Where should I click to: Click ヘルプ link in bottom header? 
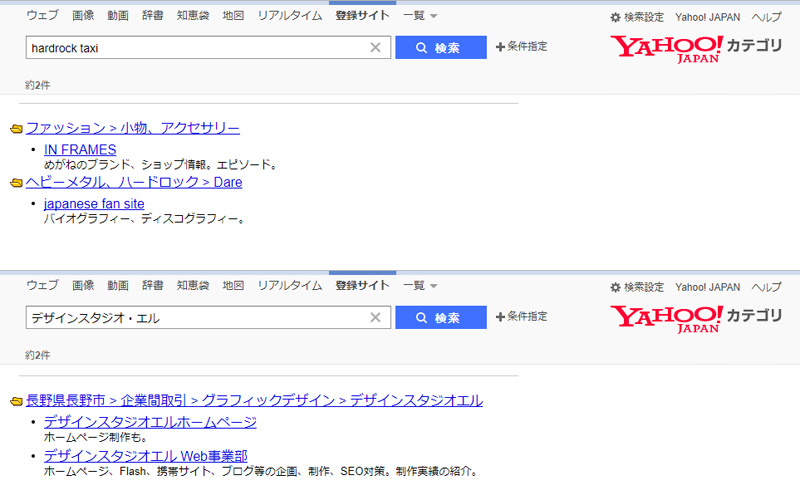[766, 287]
